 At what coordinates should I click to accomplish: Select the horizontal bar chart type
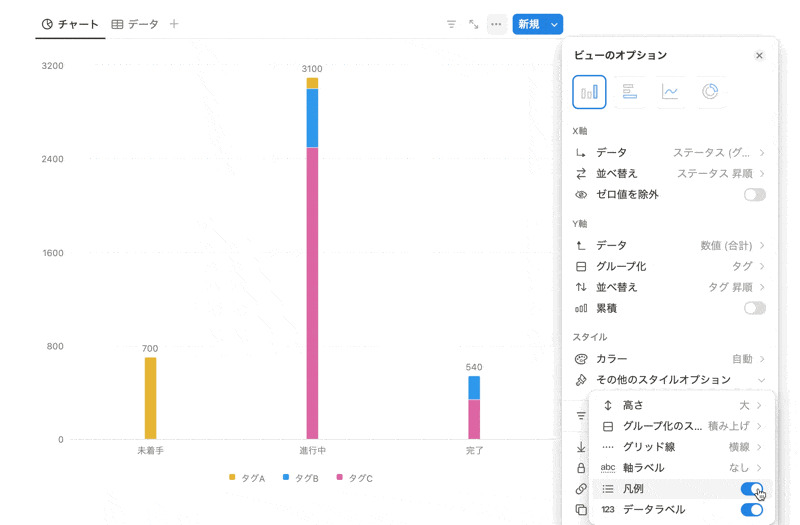pos(630,92)
